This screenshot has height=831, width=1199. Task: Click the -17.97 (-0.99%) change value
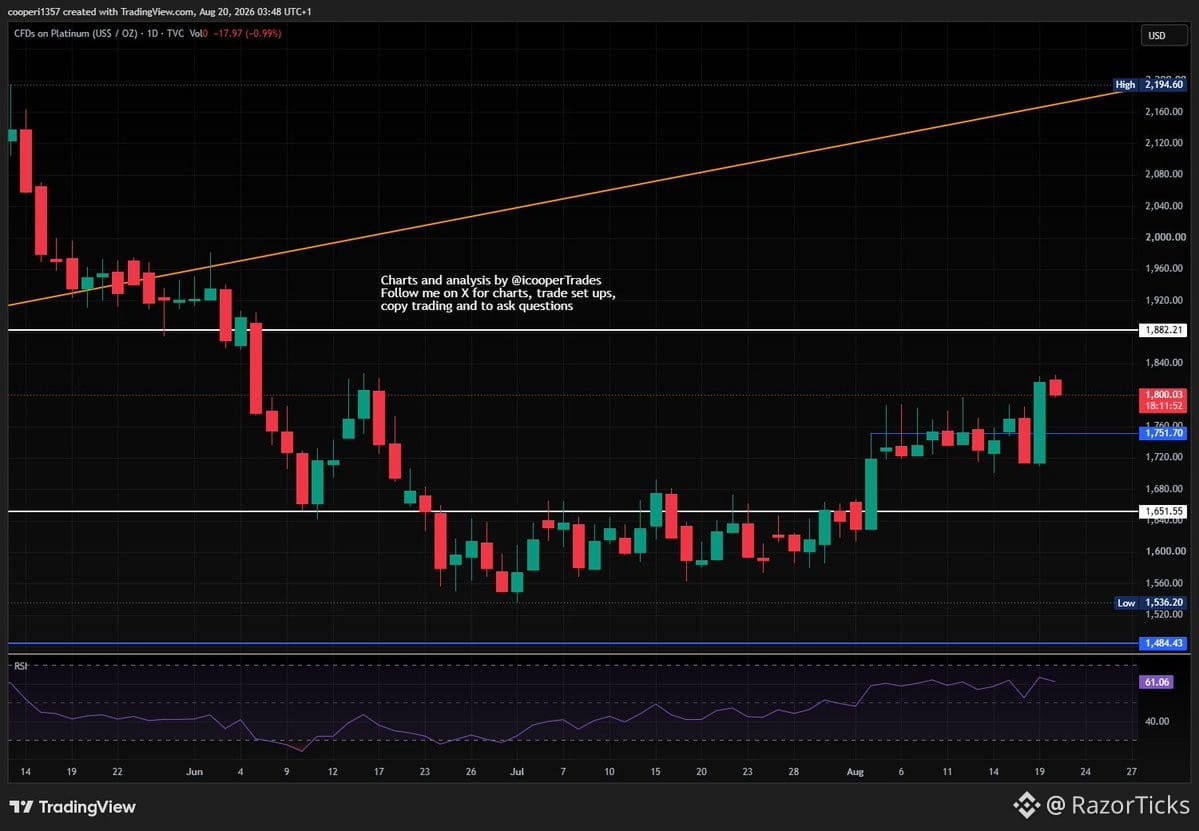click(246, 34)
